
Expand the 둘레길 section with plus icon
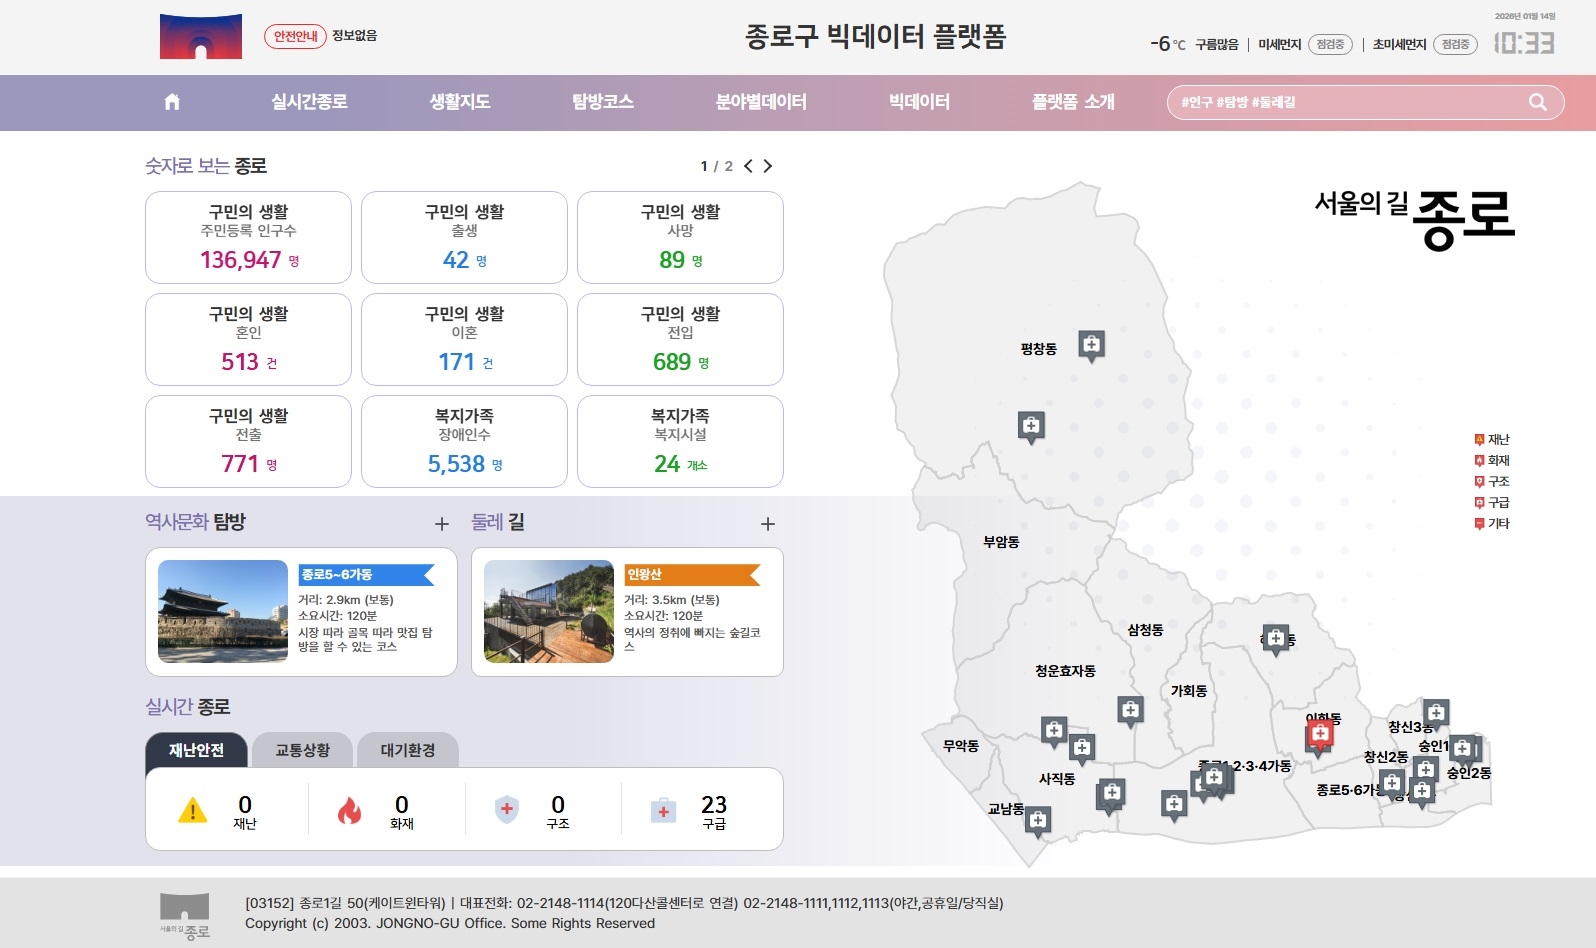click(768, 524)
